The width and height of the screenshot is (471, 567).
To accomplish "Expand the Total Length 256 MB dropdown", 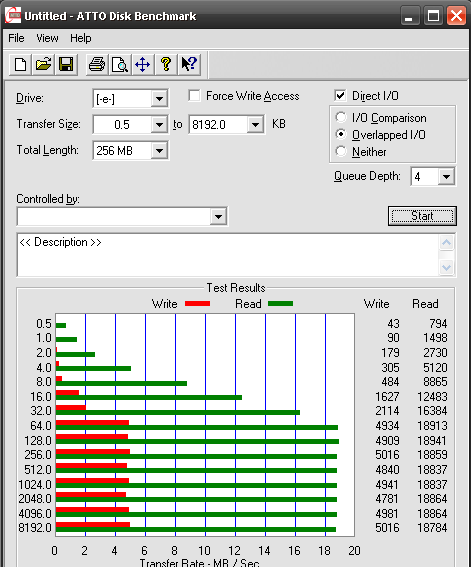I will pyautogui.click(x=159, y=150).
